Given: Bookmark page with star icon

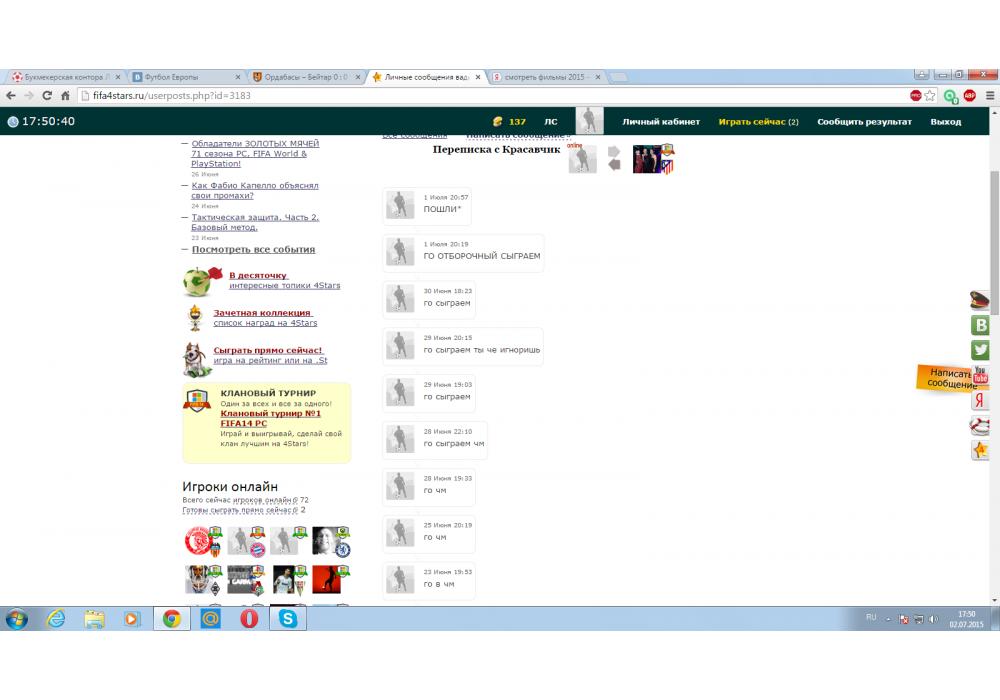Looking at the screenshot, I should 930,96.
